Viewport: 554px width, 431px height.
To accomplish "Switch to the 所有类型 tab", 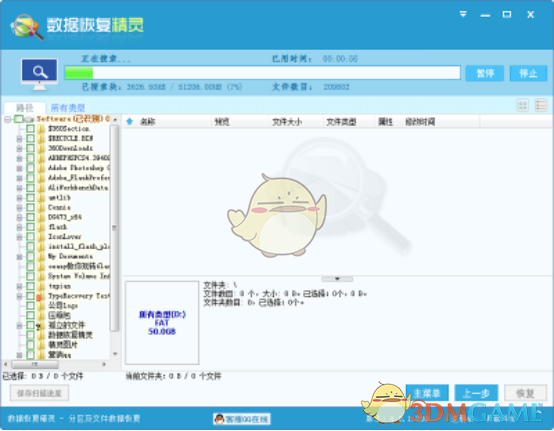I will (x=67, y=107).
